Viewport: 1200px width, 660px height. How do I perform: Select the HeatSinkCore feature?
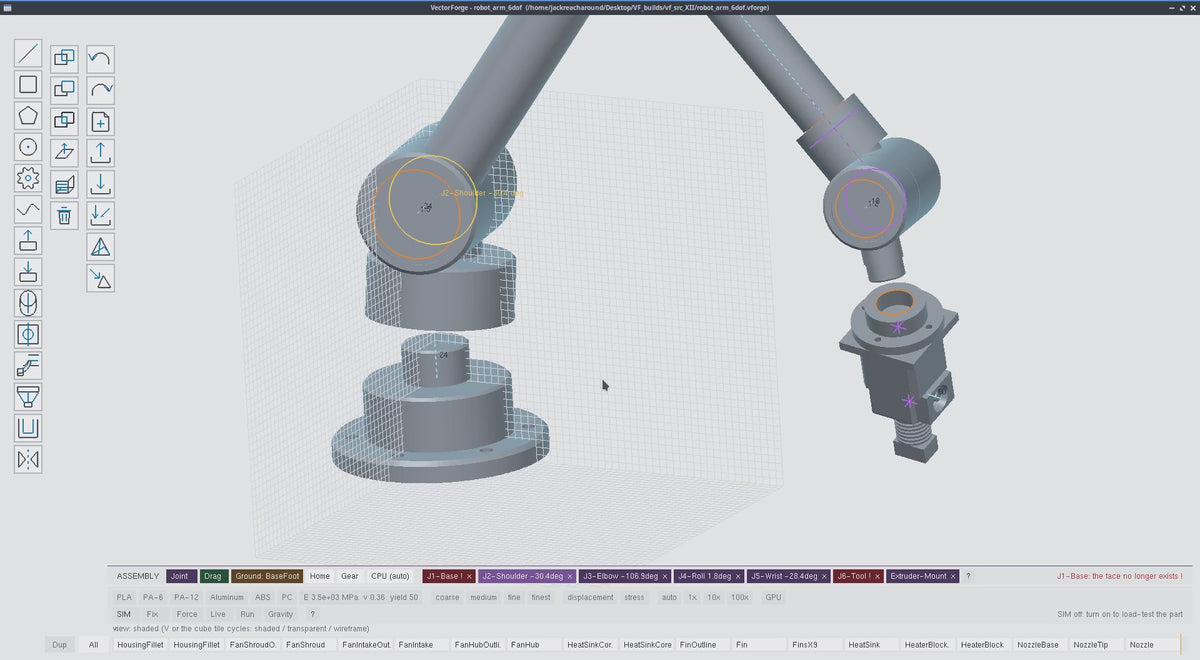click(646, 645)
